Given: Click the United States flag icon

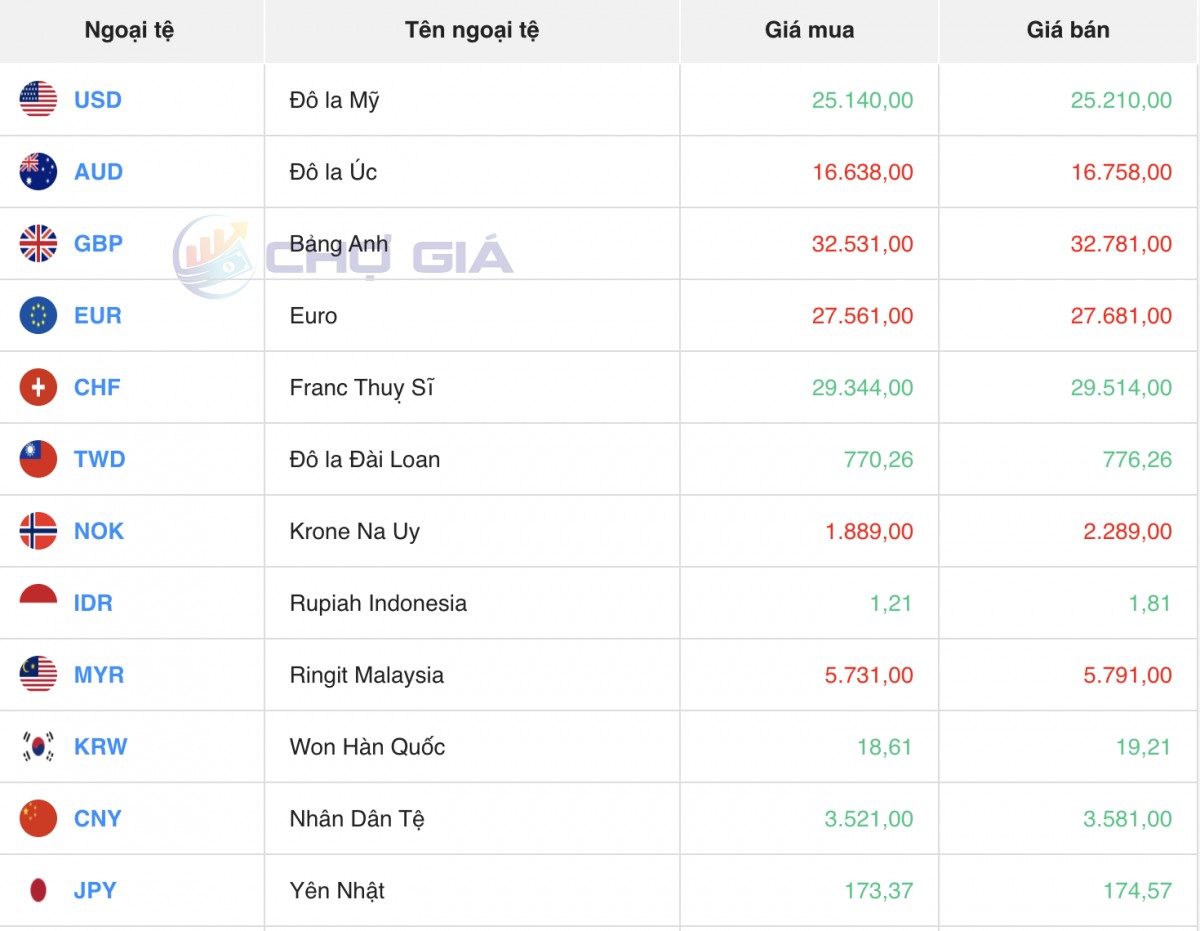Looking at the screenshot, I should click(x=38, y=100).
